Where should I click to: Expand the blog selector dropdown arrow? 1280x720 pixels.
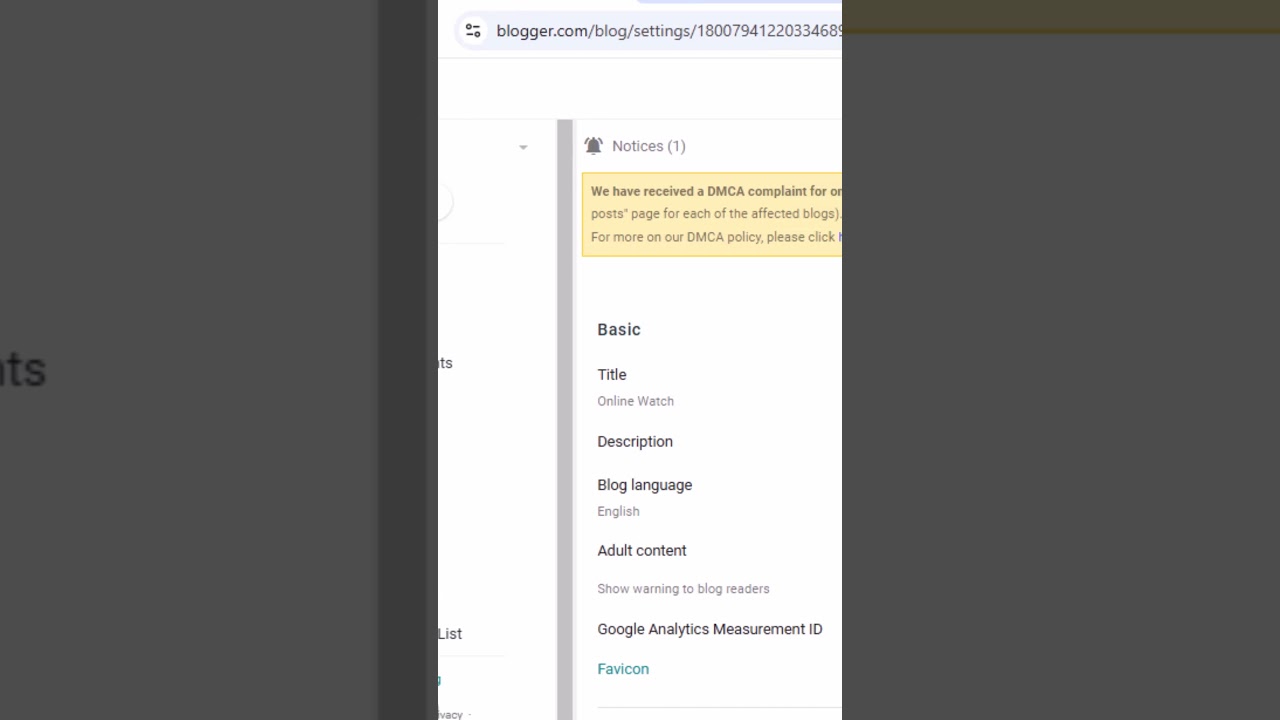523,147
